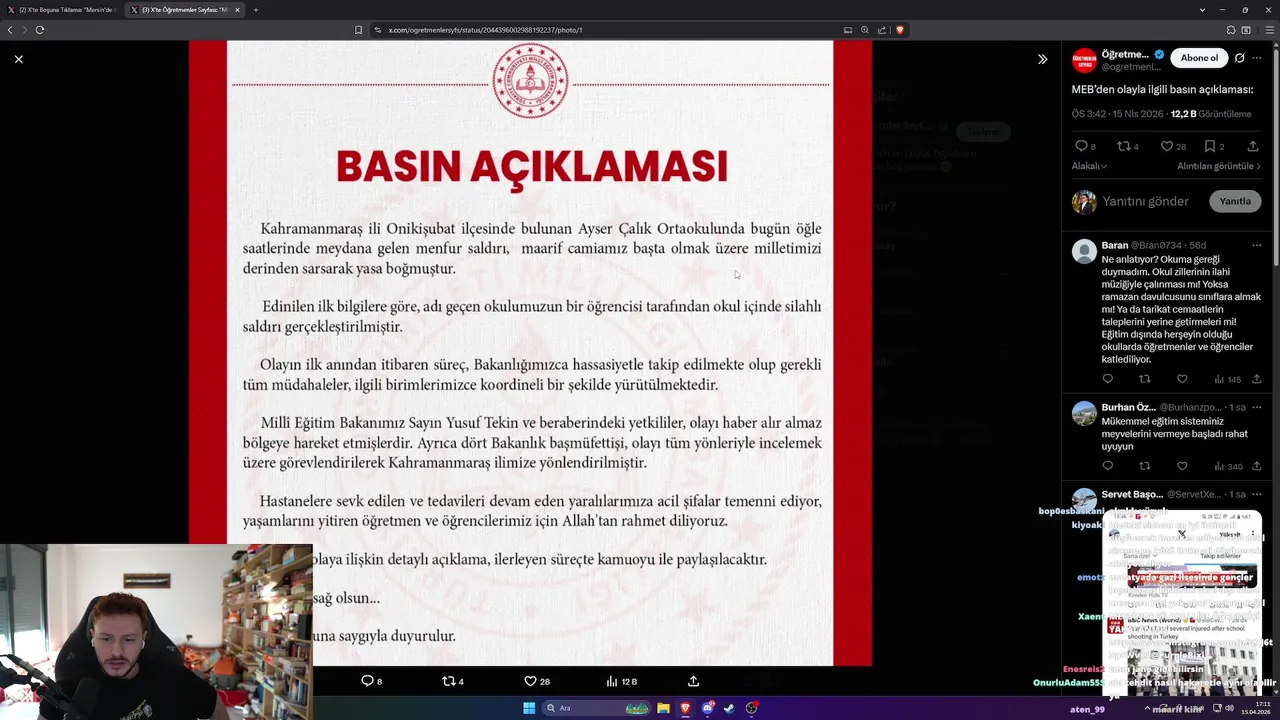1280x720 pixels.
Task: Open the browser hamburger menu
Action: 1270,30
